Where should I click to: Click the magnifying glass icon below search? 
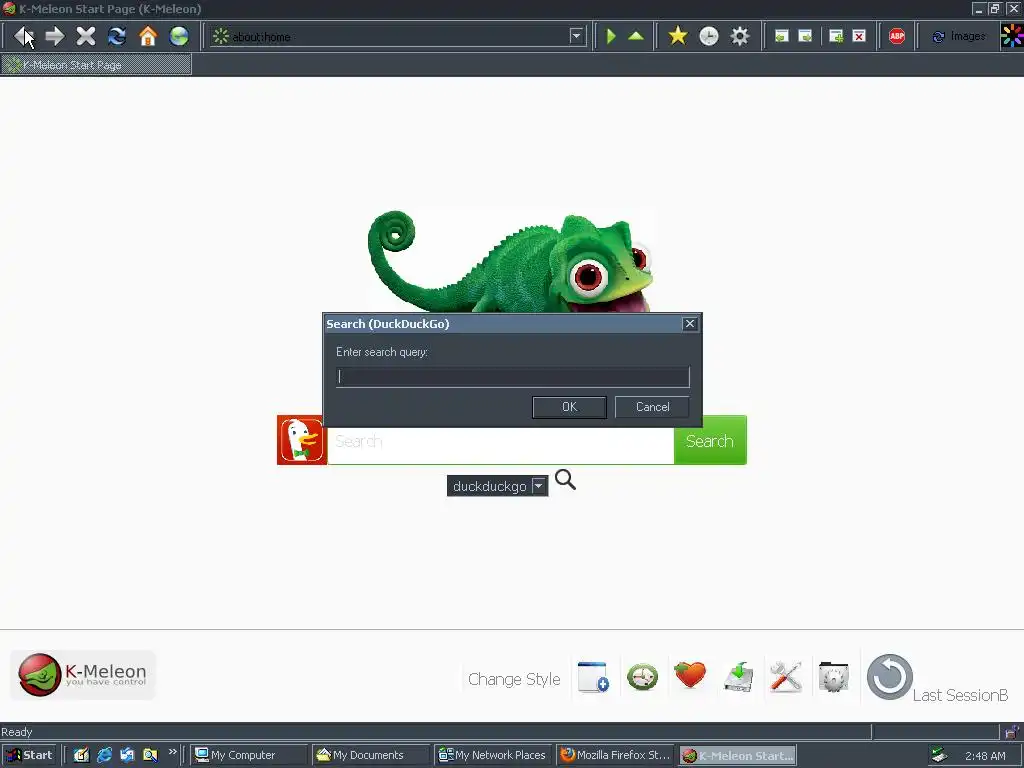pos(566,480)
